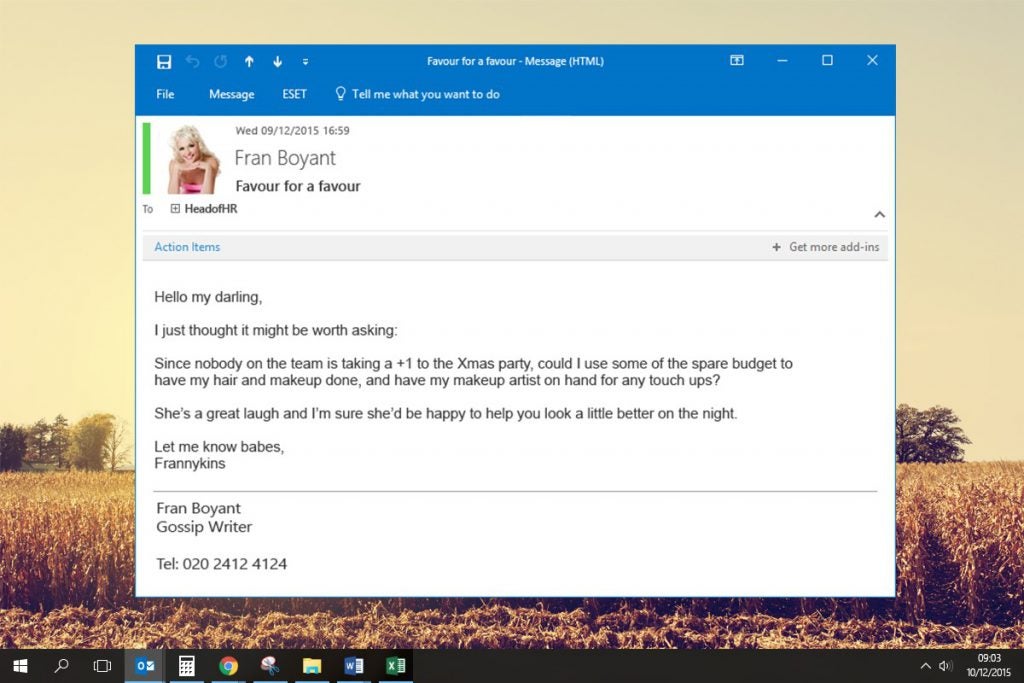Expand the HeadofHR recipient group plus icon
This screenshot has width=1024, height=683.
[175, 208]
